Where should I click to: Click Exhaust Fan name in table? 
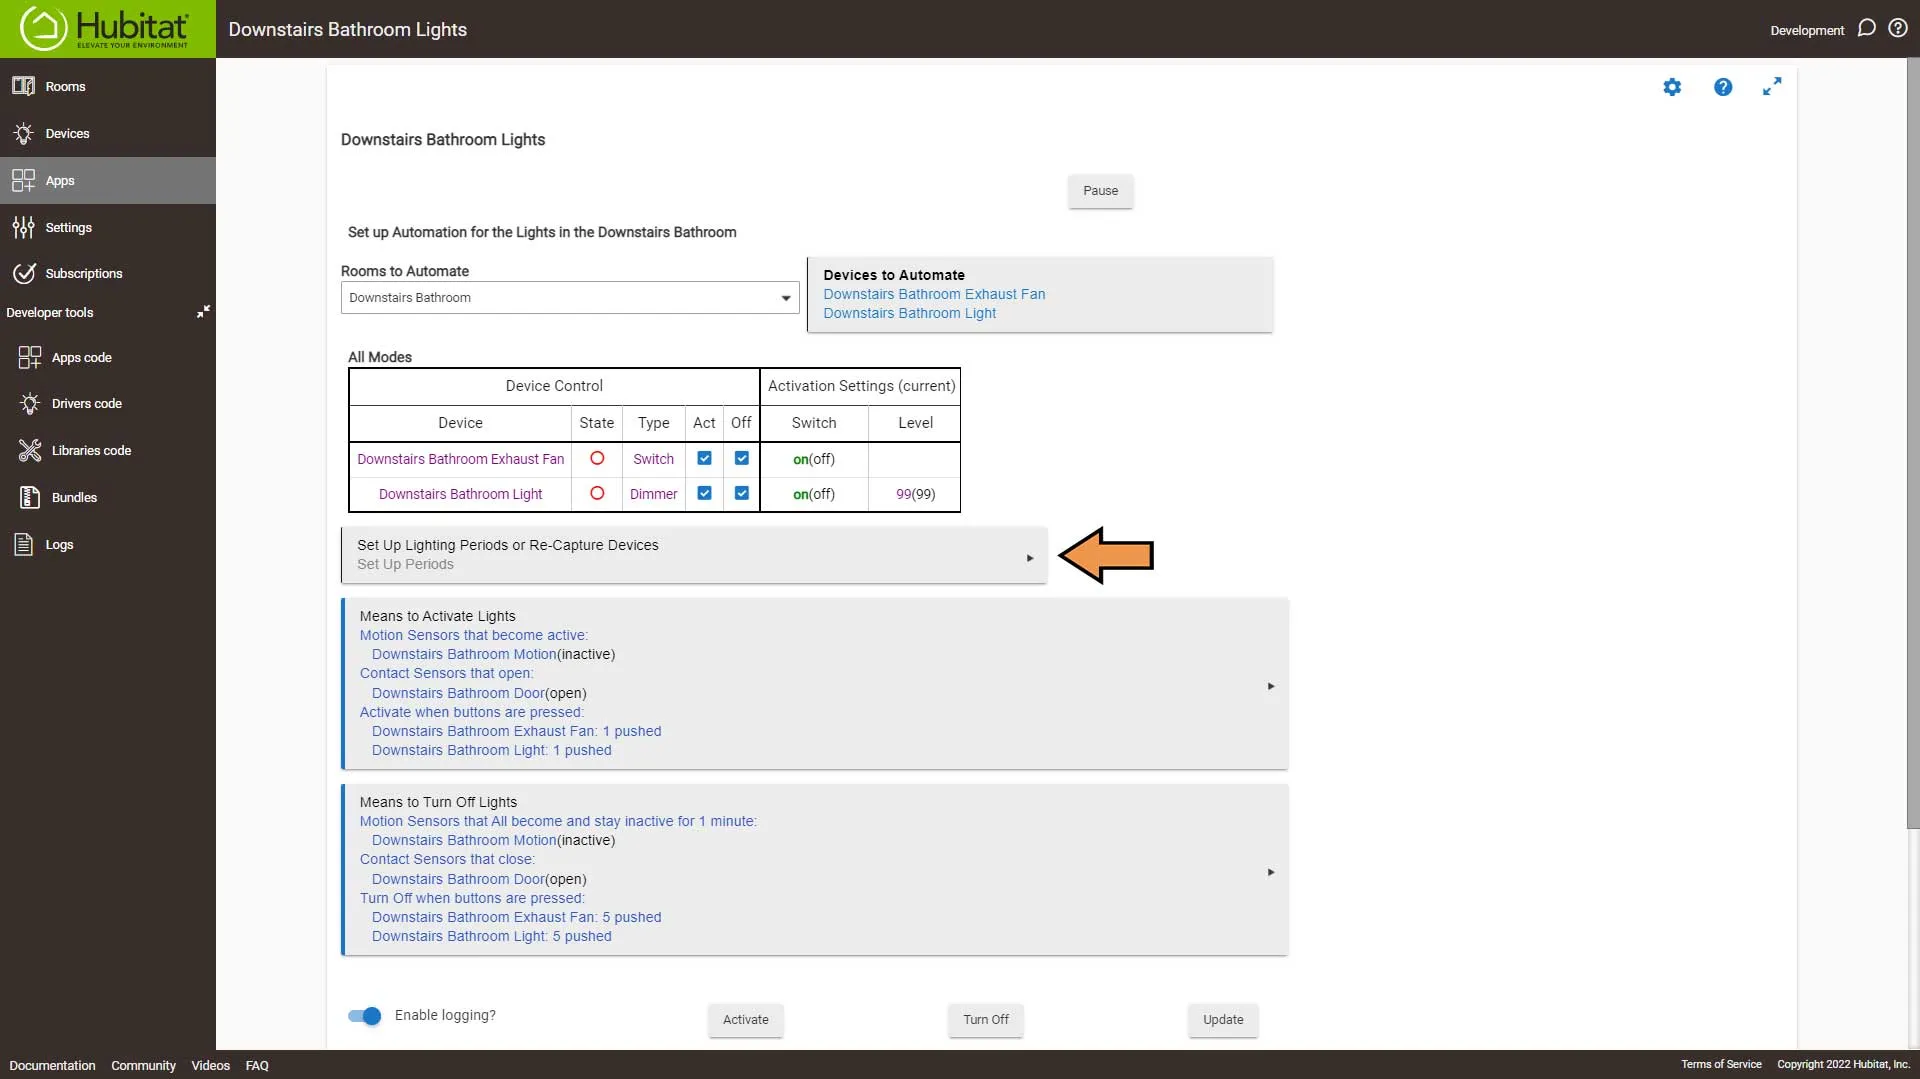click(460, 459)
